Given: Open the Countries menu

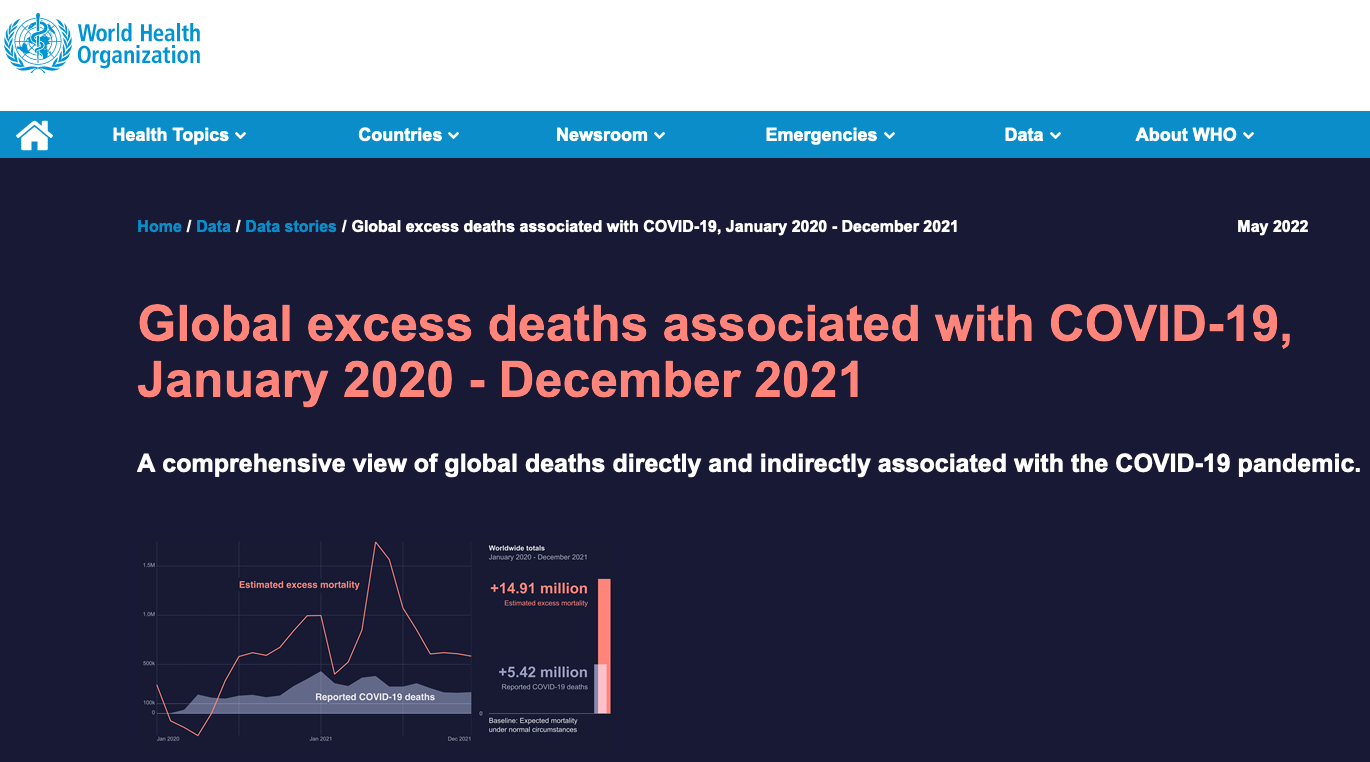Looking at the screenshot, I should click(408, 135).
